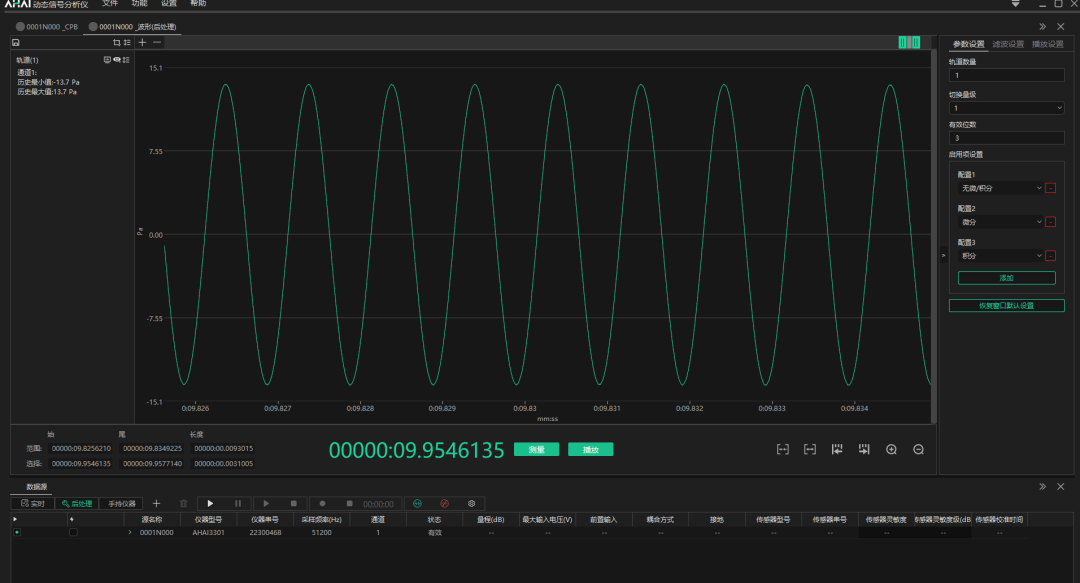1080x583 pixels.
Task: Delete the data source with the trash icon
Action: [183, 504]
